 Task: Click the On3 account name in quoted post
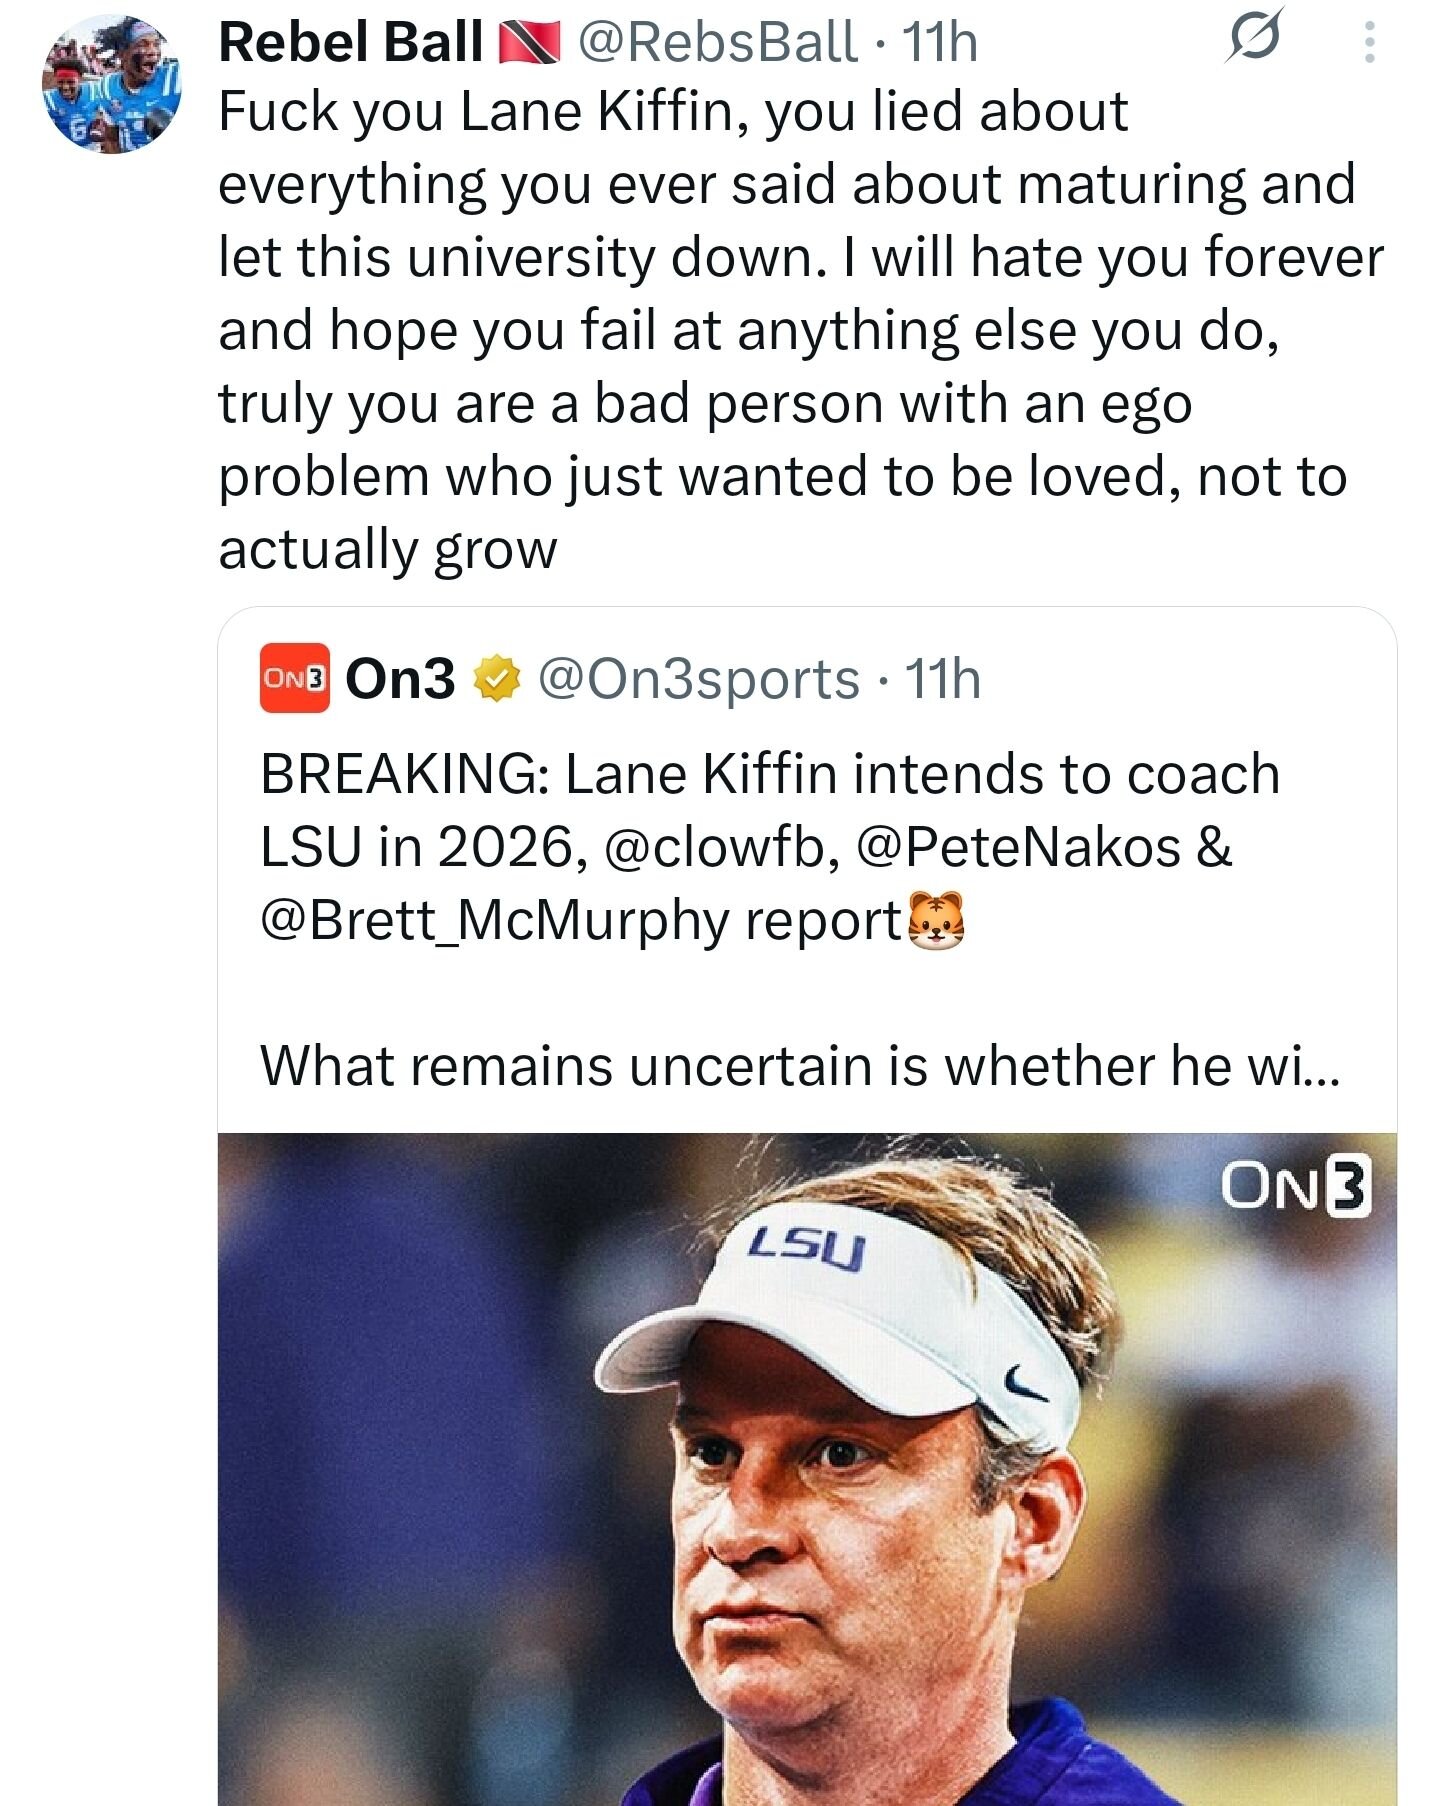[x=400, y=679]
